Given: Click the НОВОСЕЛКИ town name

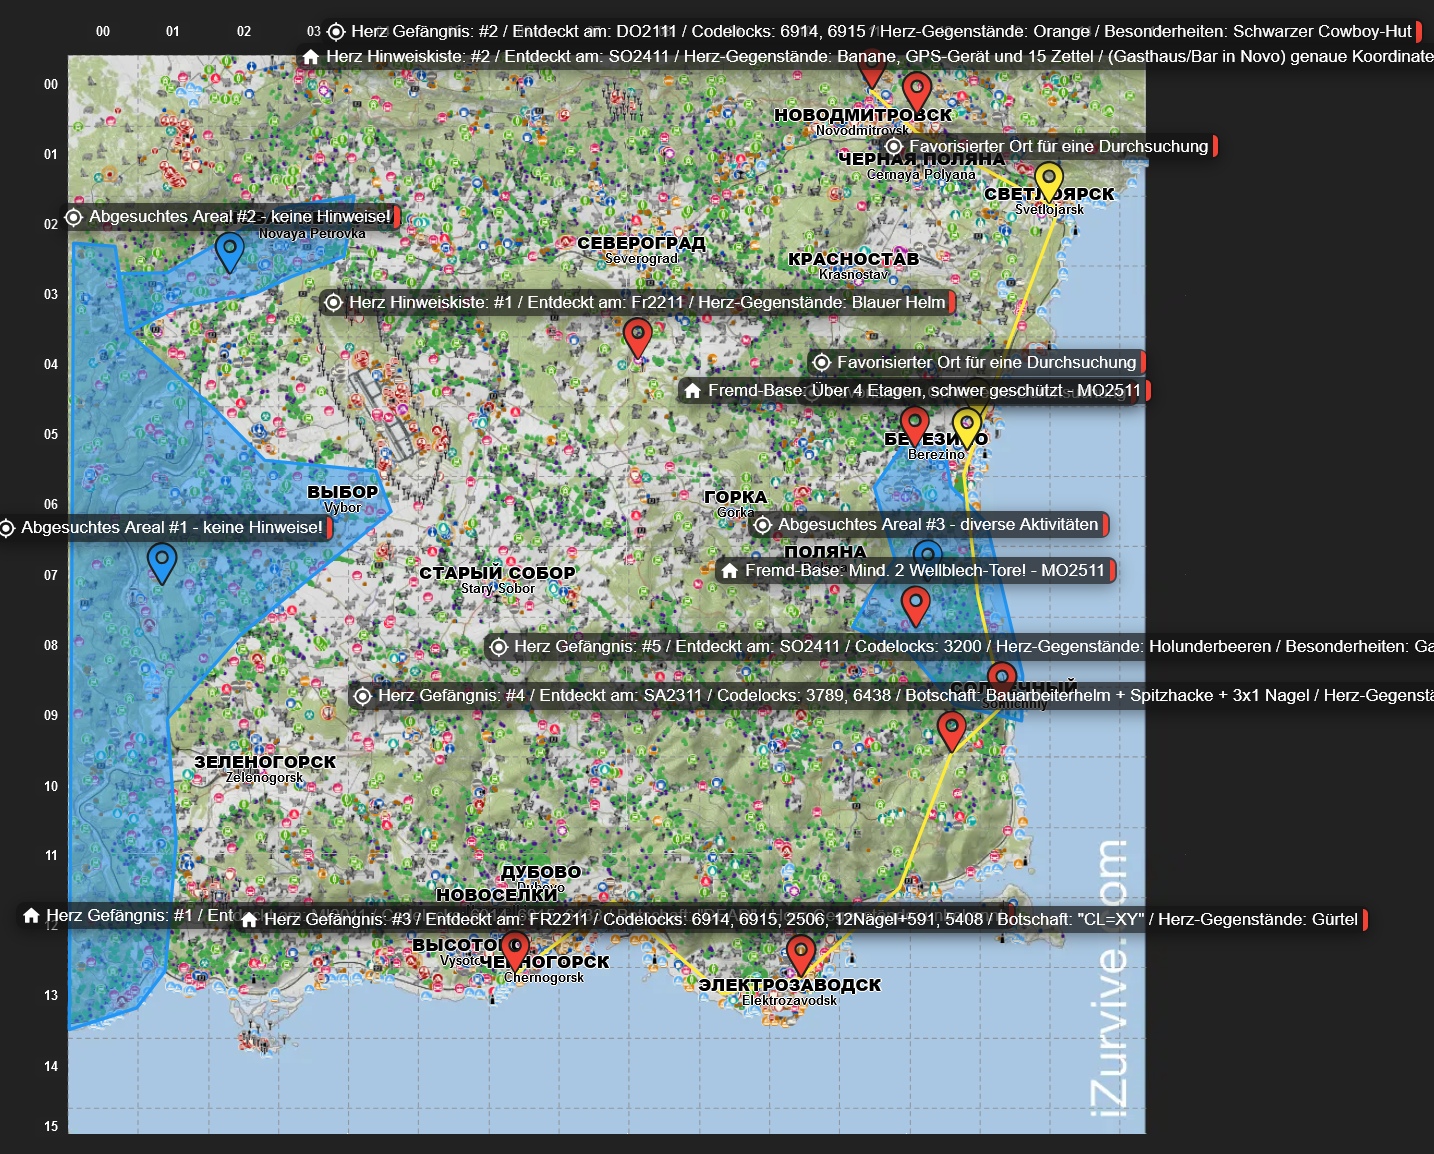Looking at the screenshot, I should pos(496,895).
